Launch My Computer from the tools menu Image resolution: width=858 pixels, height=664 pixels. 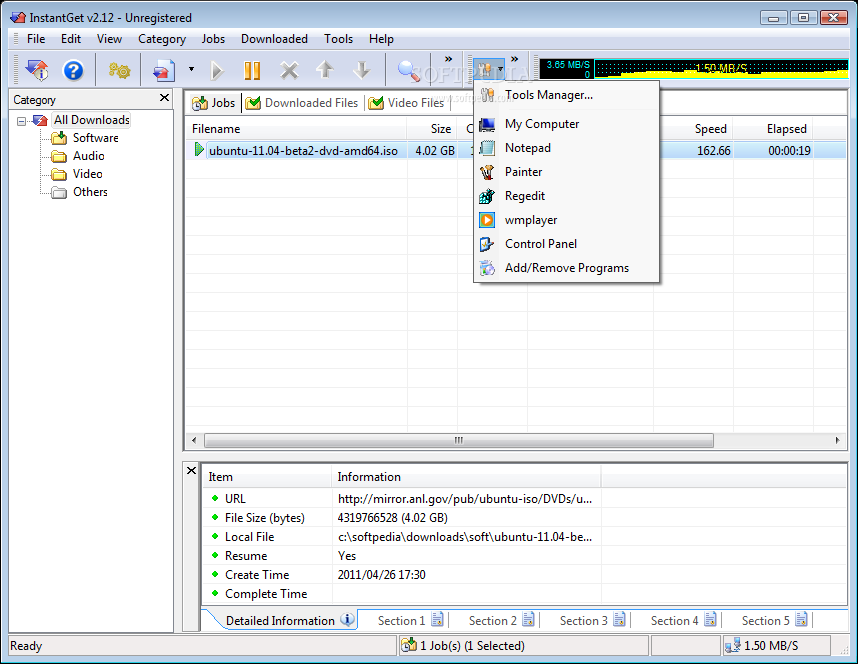pyautogui.click(x=566, y=124)
